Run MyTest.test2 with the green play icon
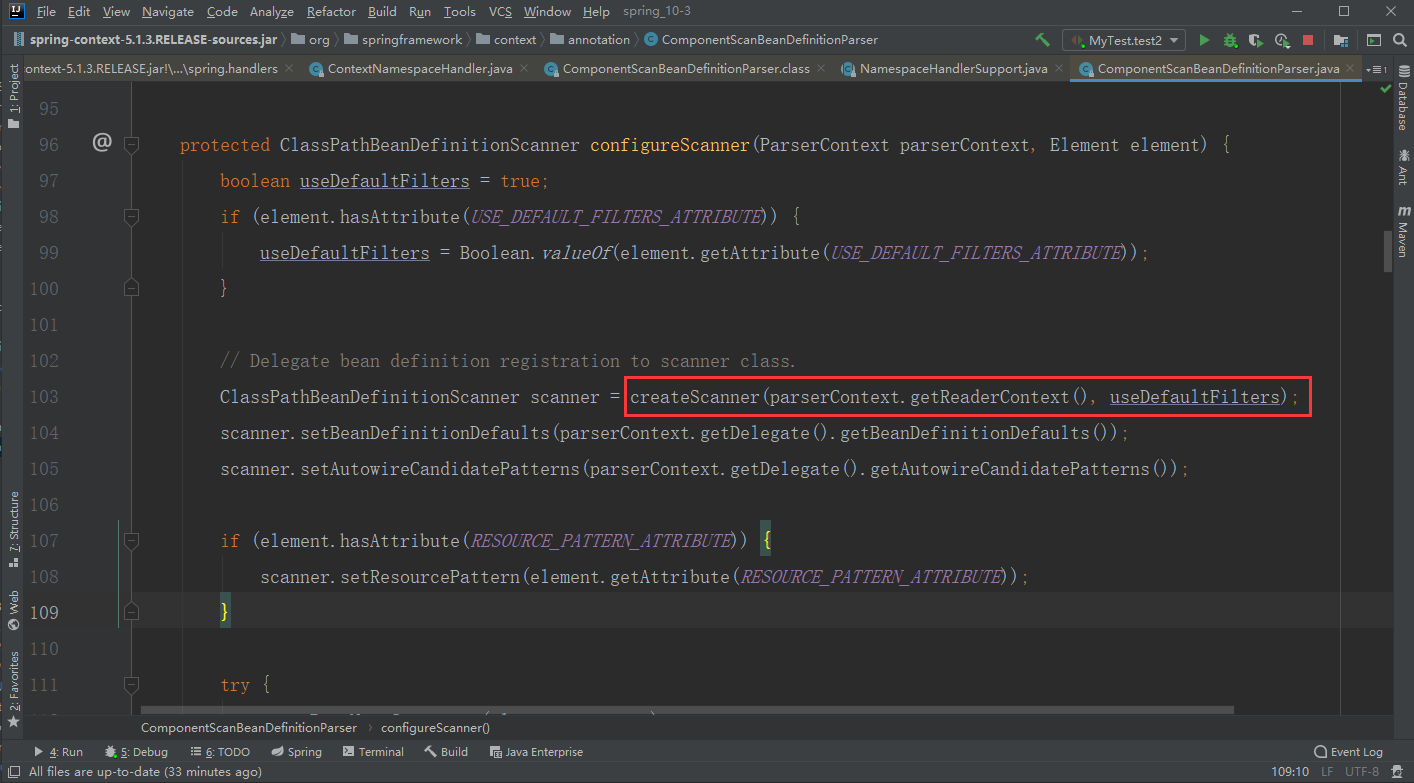 click(x=1204, y=40)
